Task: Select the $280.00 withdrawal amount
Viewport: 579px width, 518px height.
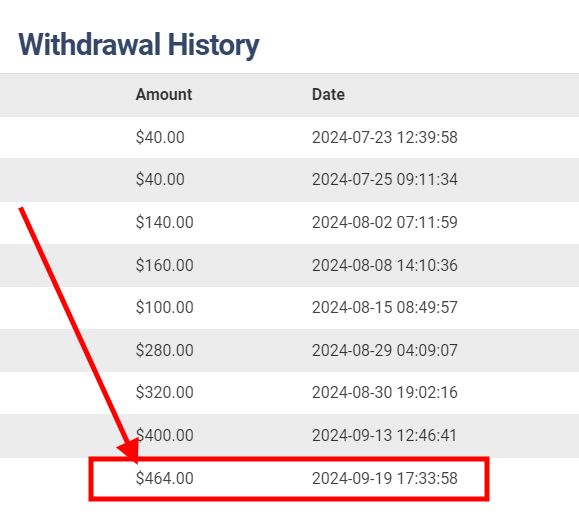Action: (x=164, y=350)
